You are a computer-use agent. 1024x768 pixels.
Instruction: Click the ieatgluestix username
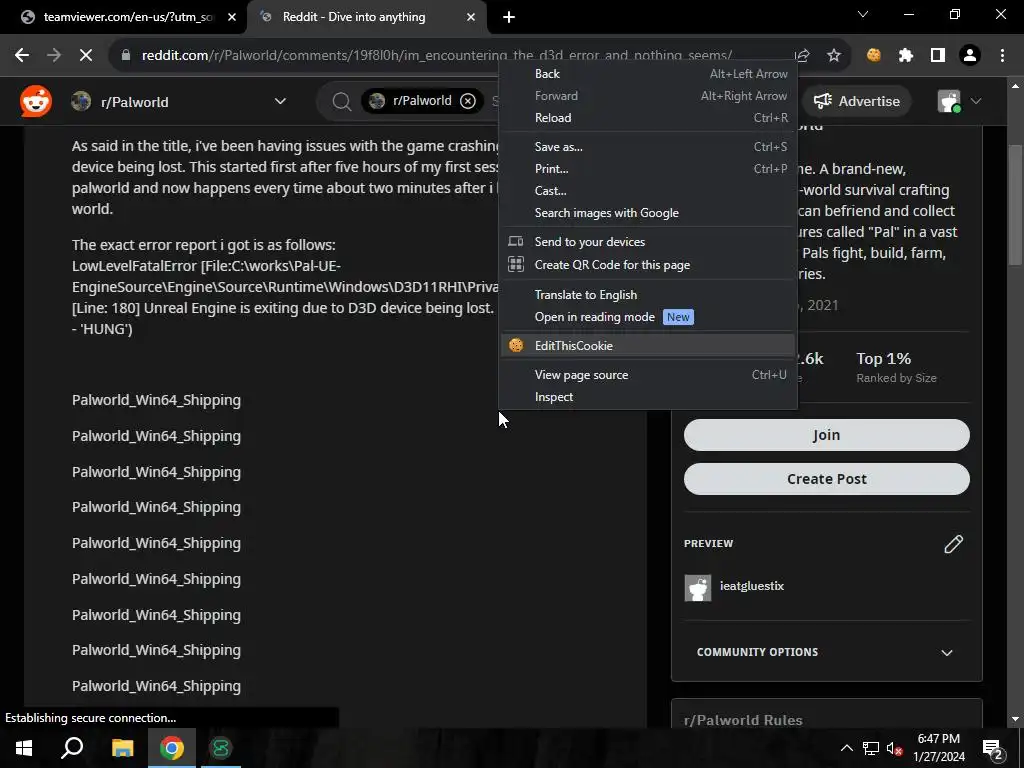pos(752,586)
